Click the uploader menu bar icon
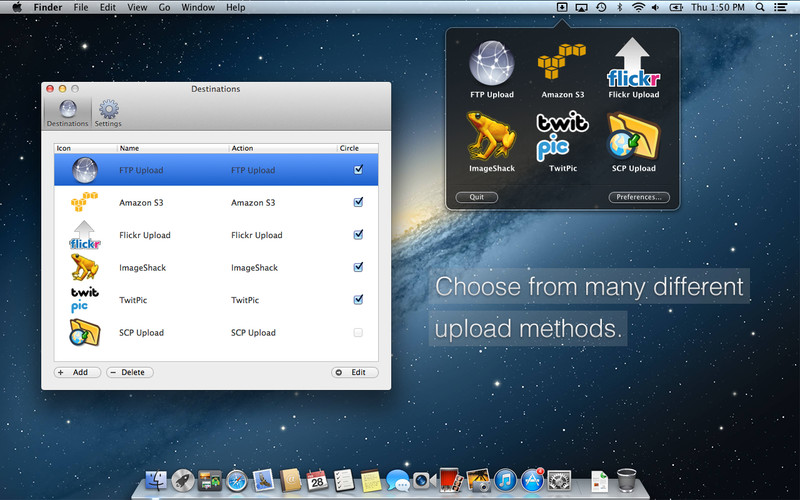The width and height of the screenshot is (800, 500). 561,7
